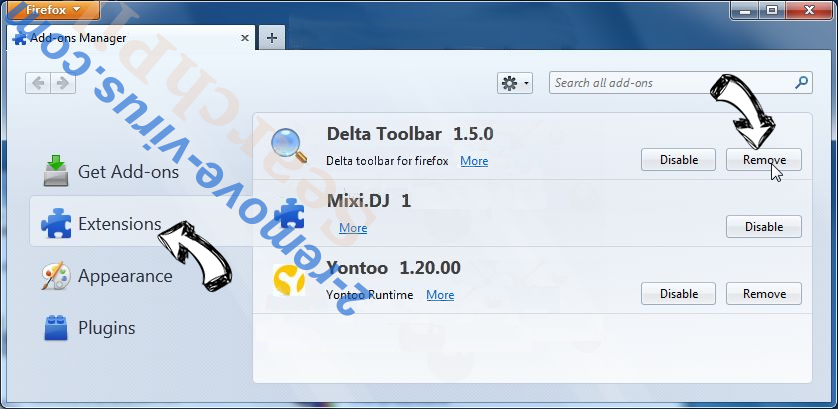Open the gear tools dropdown
838x409 pixels.
click(x=515, y=83)
